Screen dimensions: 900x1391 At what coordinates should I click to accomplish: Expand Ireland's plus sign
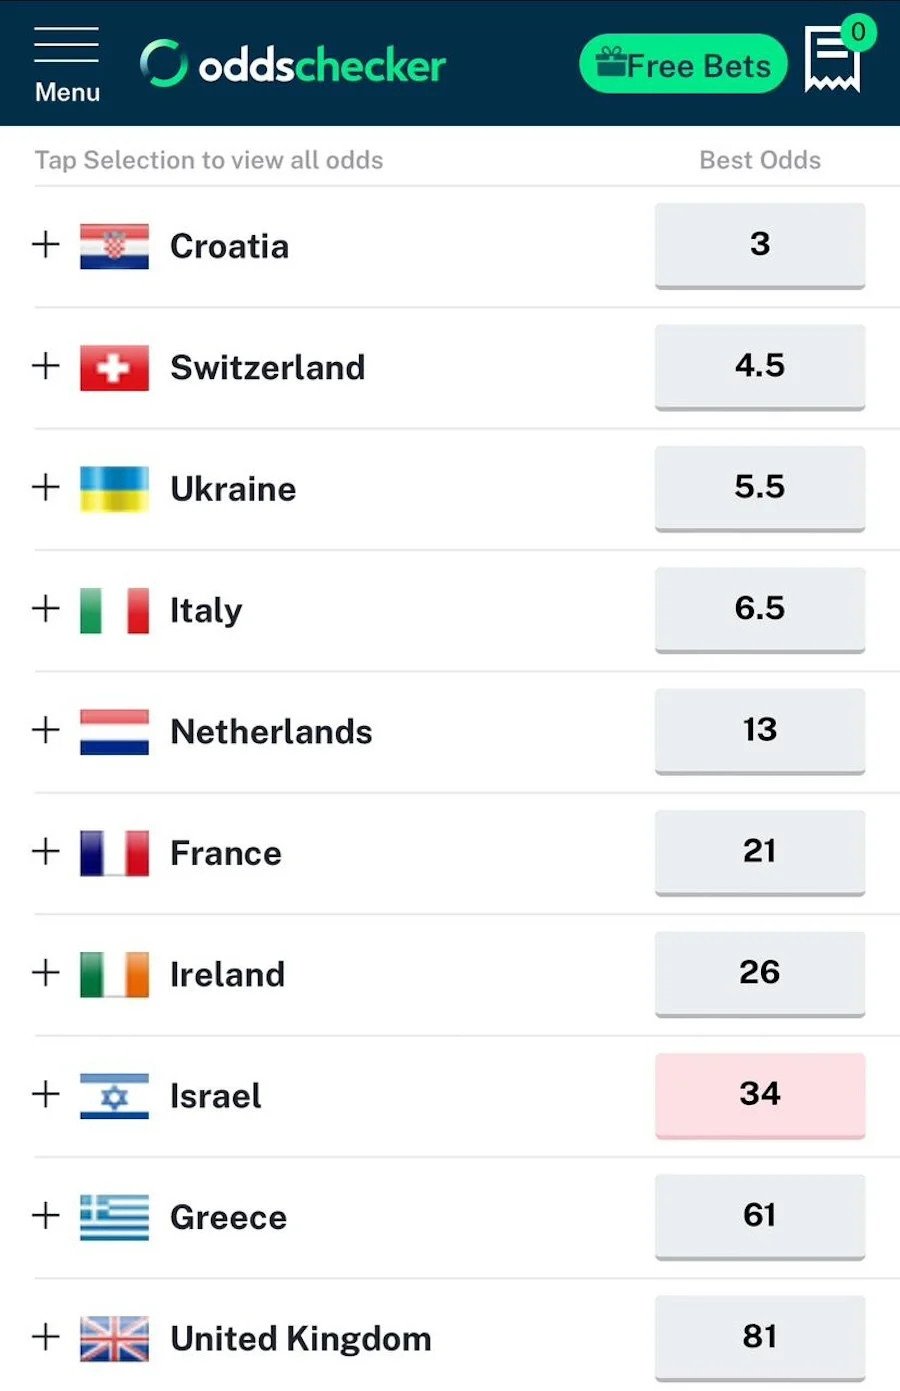tap(46, 973)
